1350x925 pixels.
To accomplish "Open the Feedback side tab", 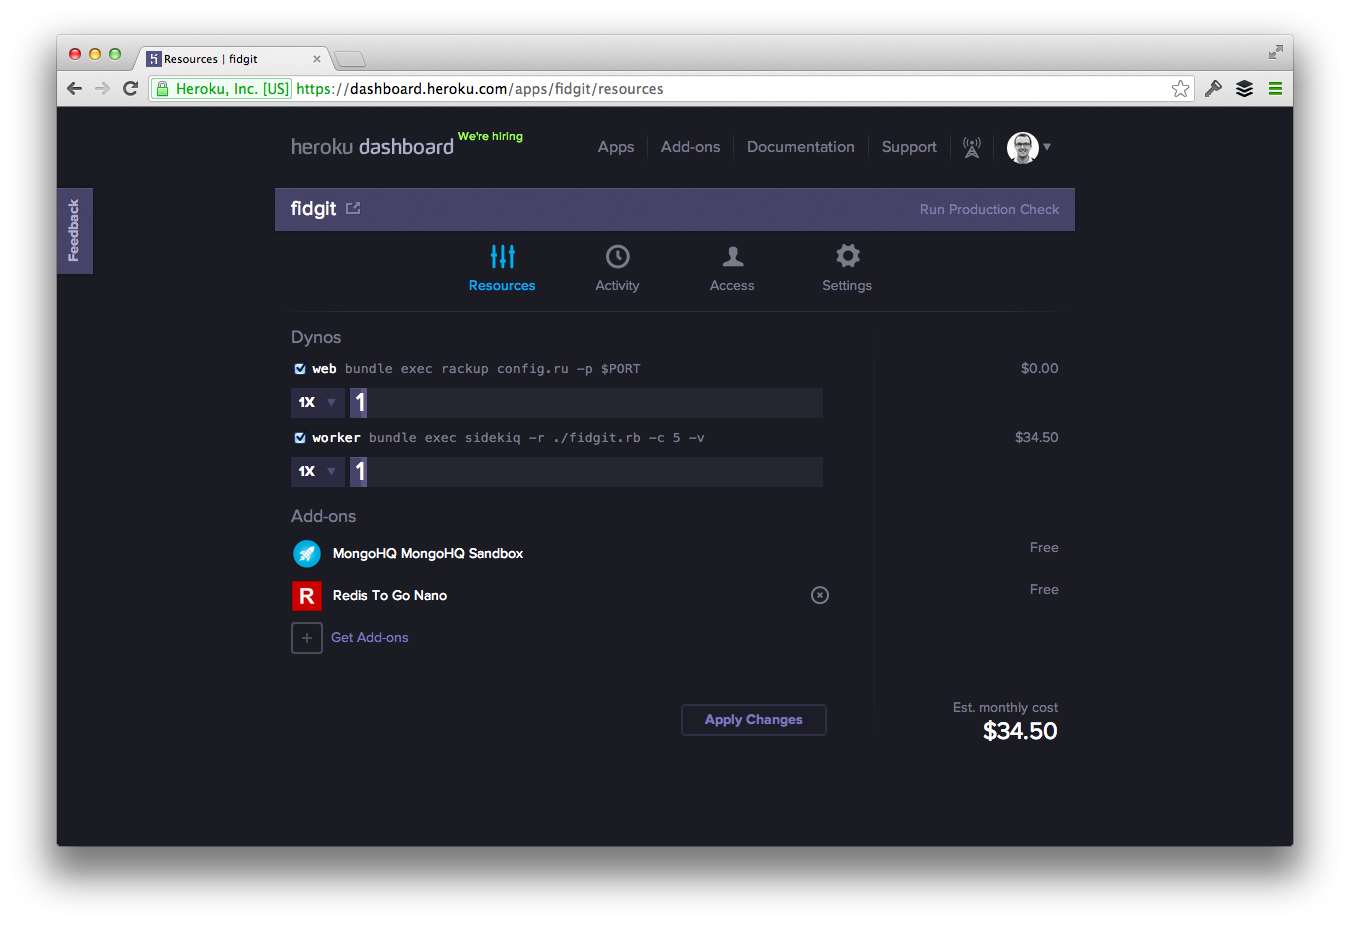I will click(74, 231).
